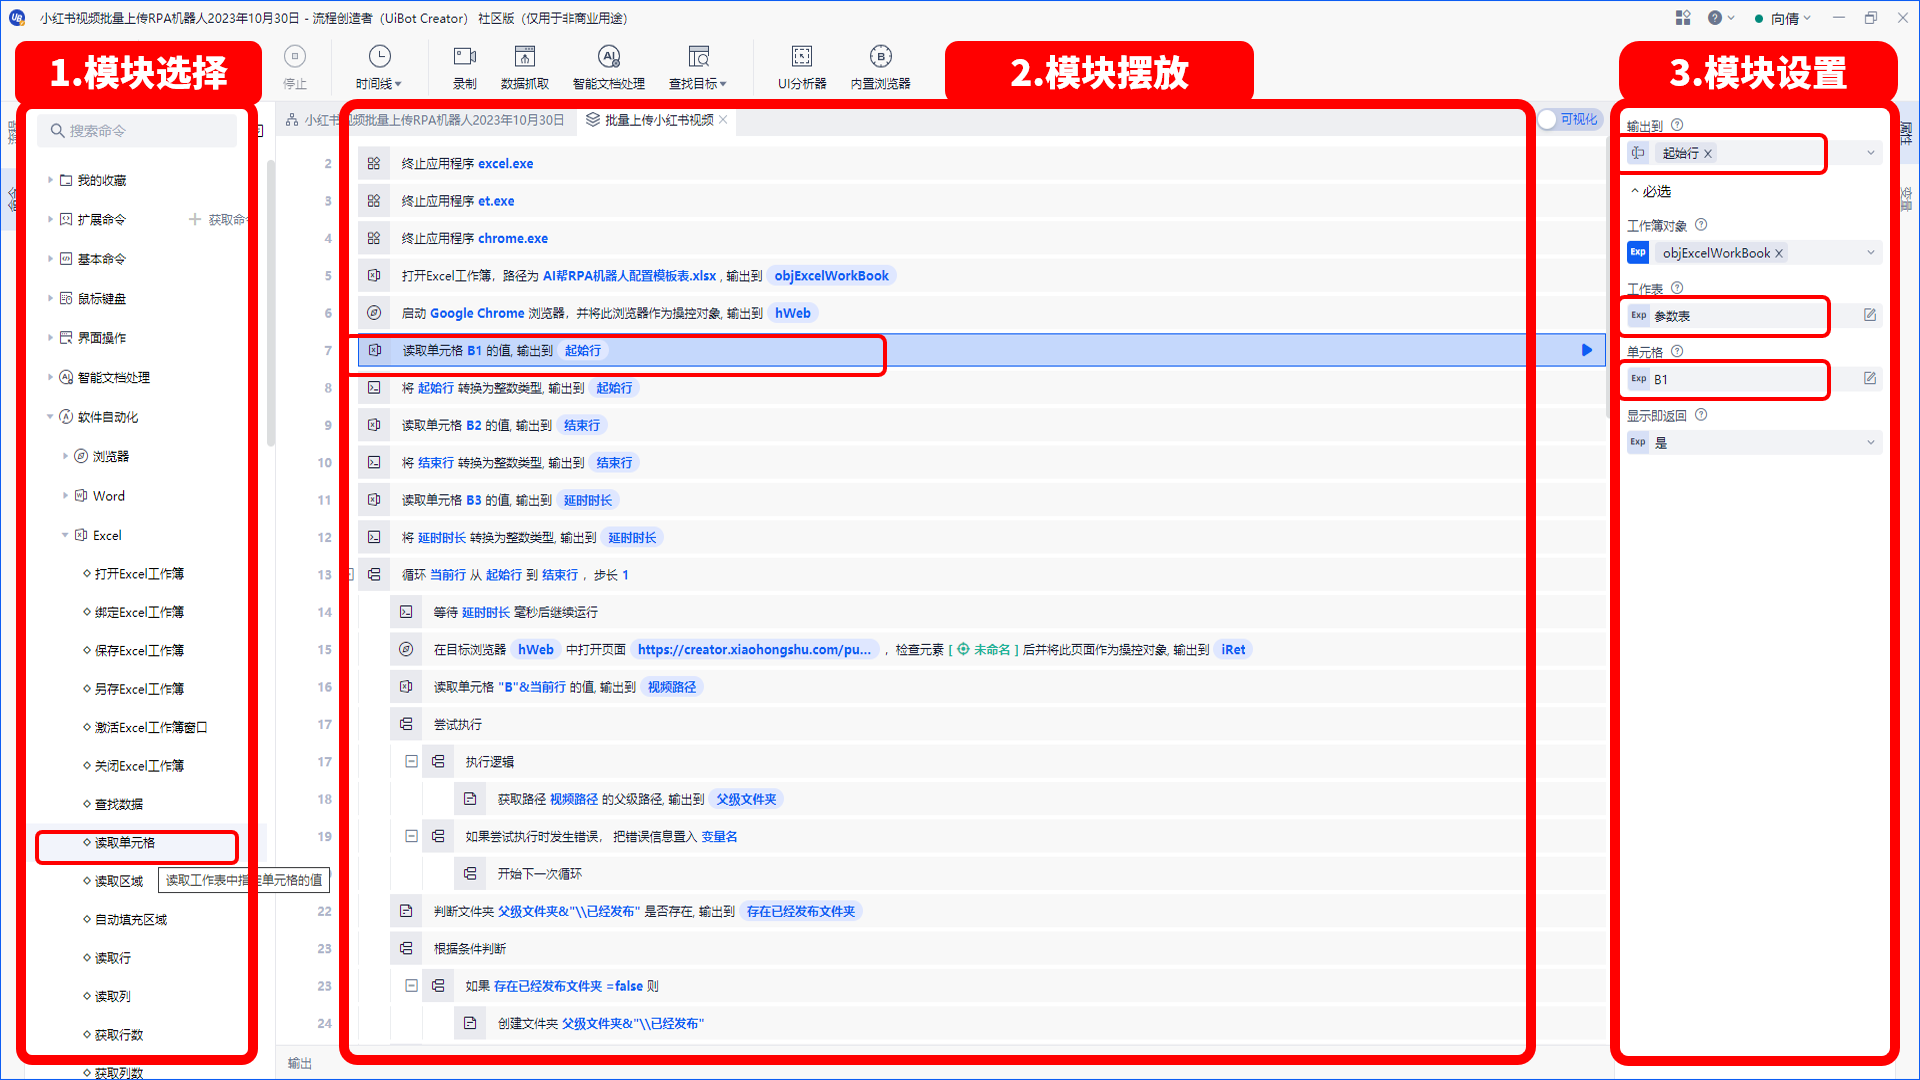Toggle Exp mode for 单元格 field
Viewport: 1920px width, 1080px height.
tap(1638, 379)
